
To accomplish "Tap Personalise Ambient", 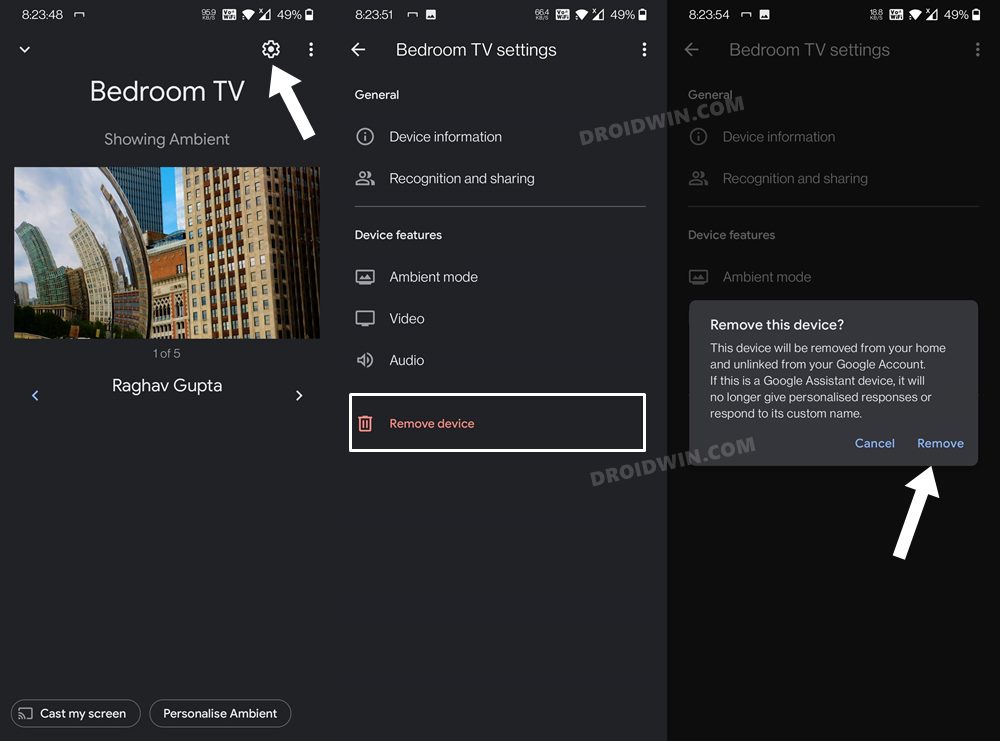I will [x=220, y=713].
